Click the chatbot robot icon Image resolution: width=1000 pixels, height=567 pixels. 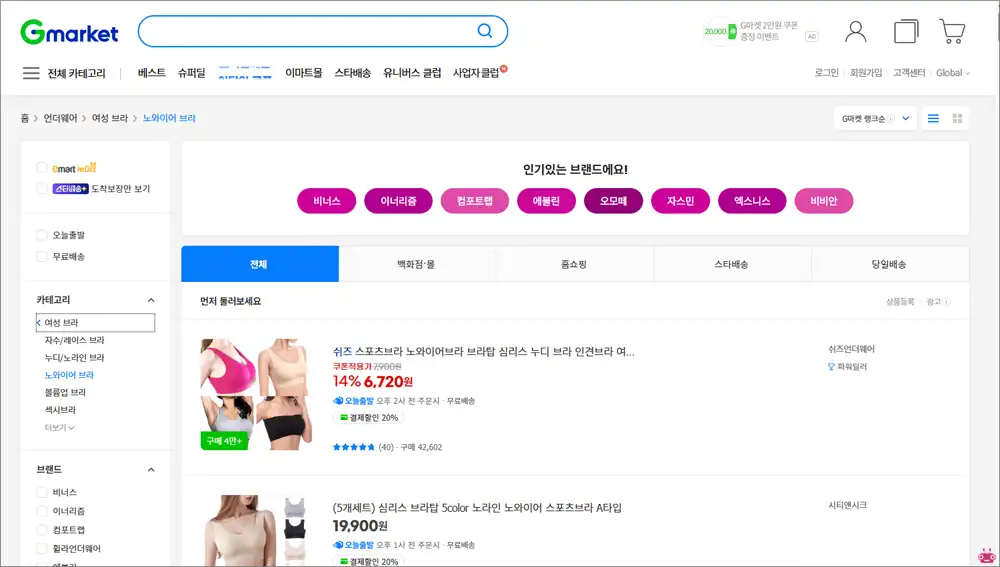pyautogui.click(x=986, y=556)
